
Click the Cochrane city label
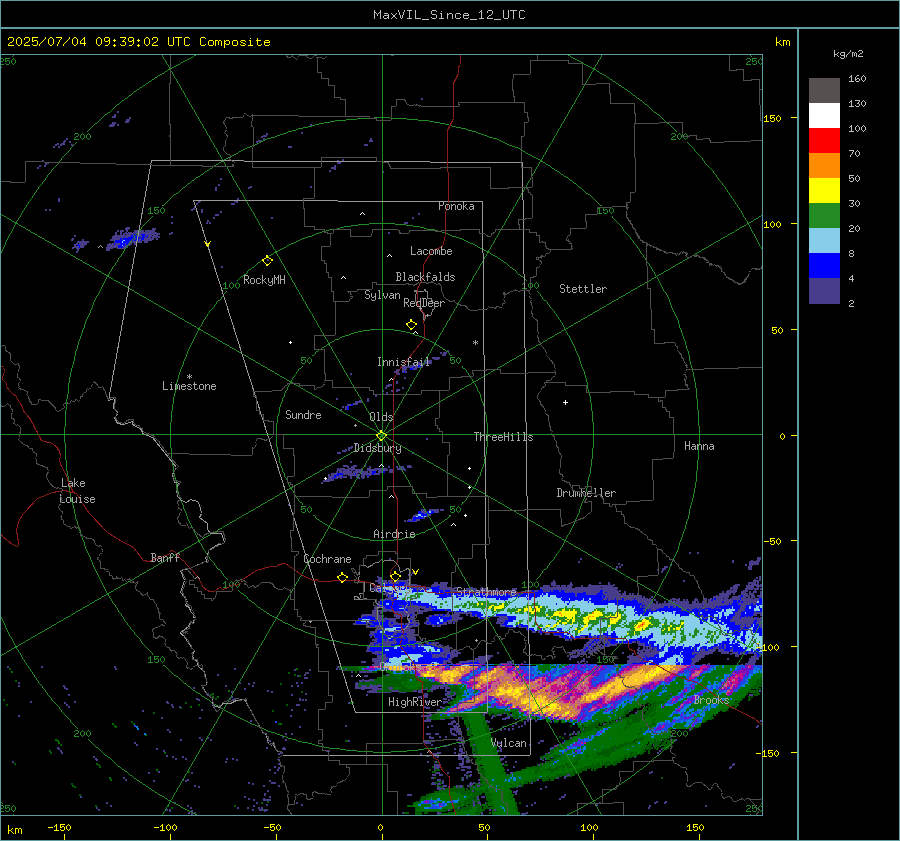[327, 559]
